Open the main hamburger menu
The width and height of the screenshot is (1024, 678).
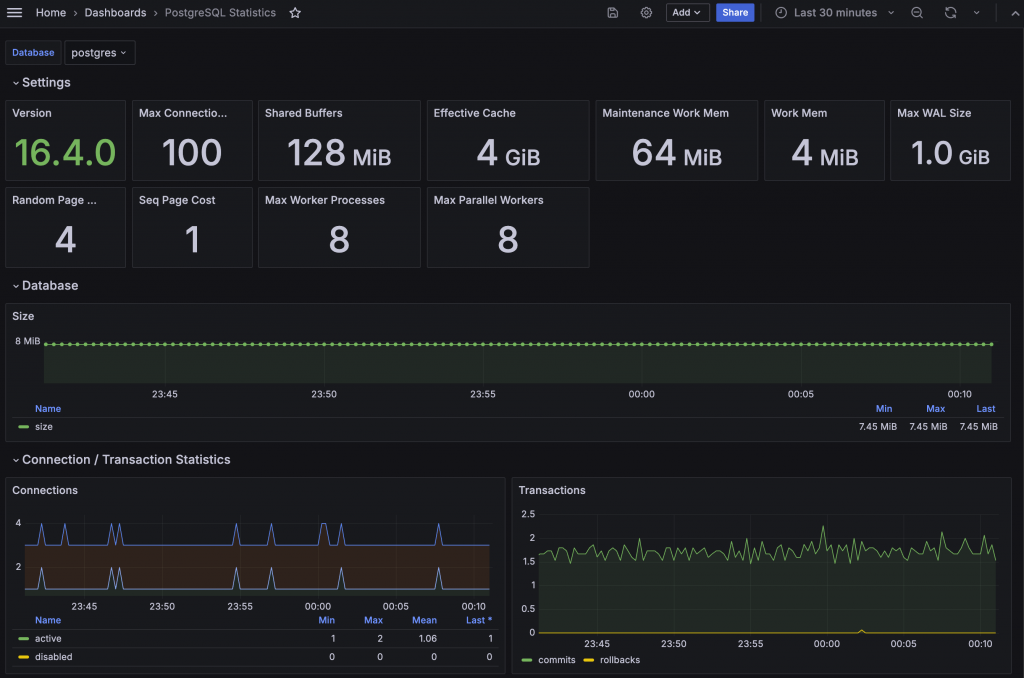click(14, 13)
